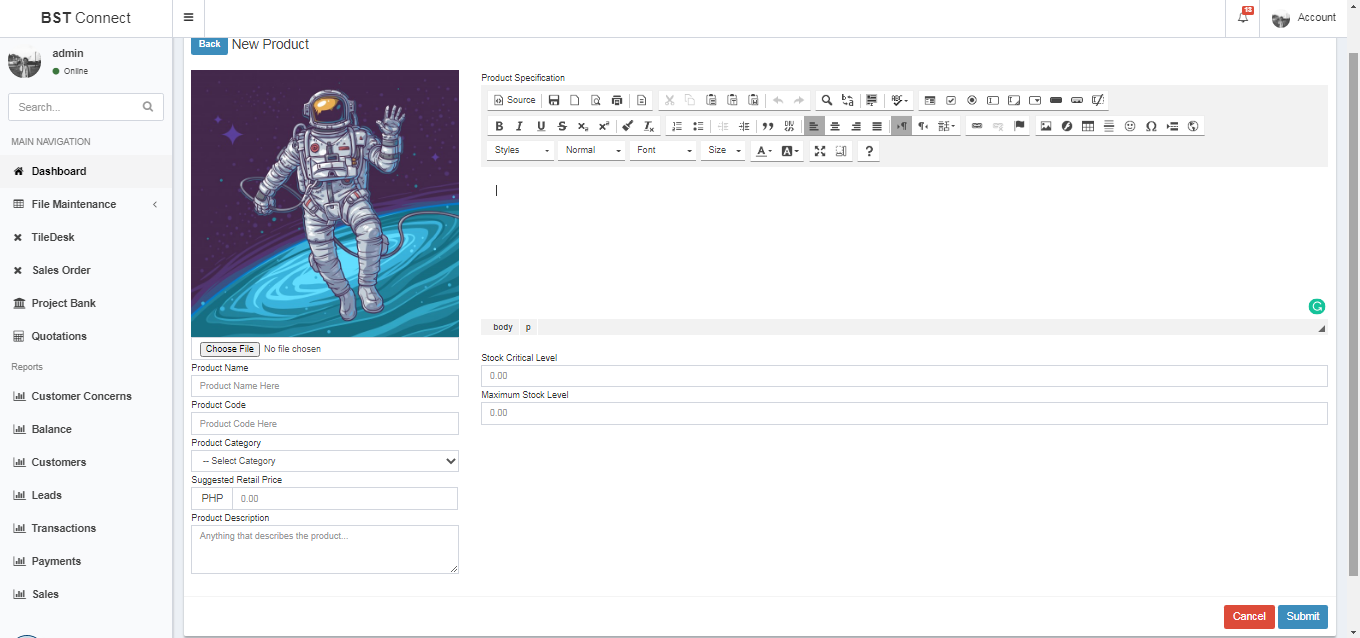This screenshot has height=638, width=1360.
Task: Insert a table using the editor toolbar
Action: tap(1088, 126)
